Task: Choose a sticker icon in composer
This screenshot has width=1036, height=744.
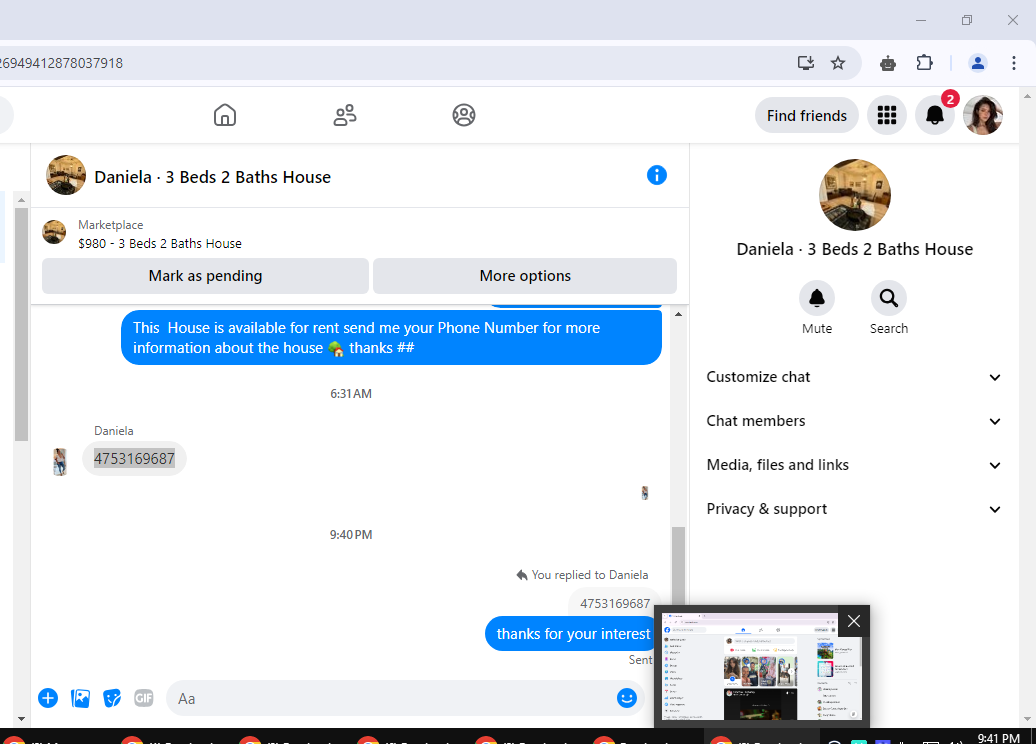Action: tap(112, 698)
